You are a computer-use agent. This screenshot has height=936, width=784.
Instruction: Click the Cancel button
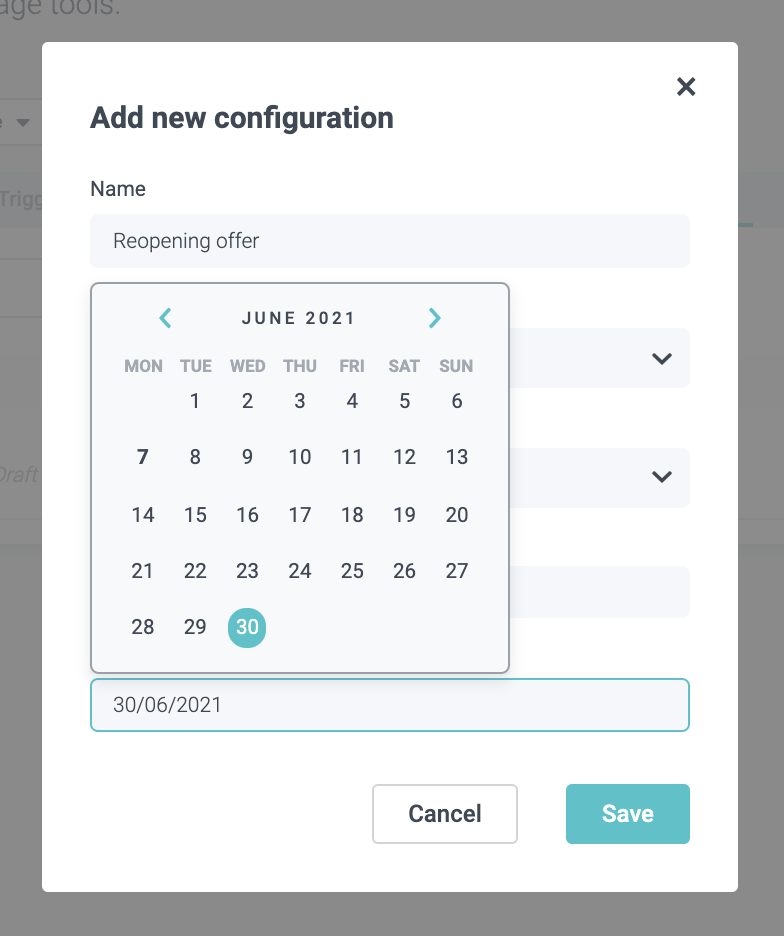pos(445,814)
